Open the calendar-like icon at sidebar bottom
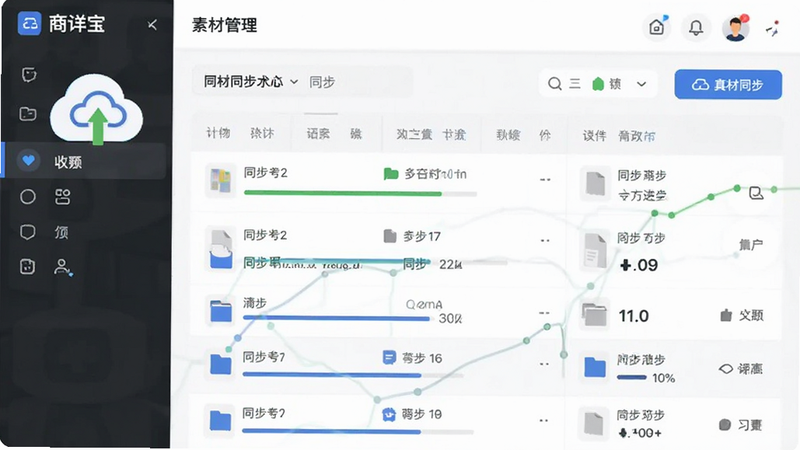Screen dimensions: 800x450 coord(28,266)
